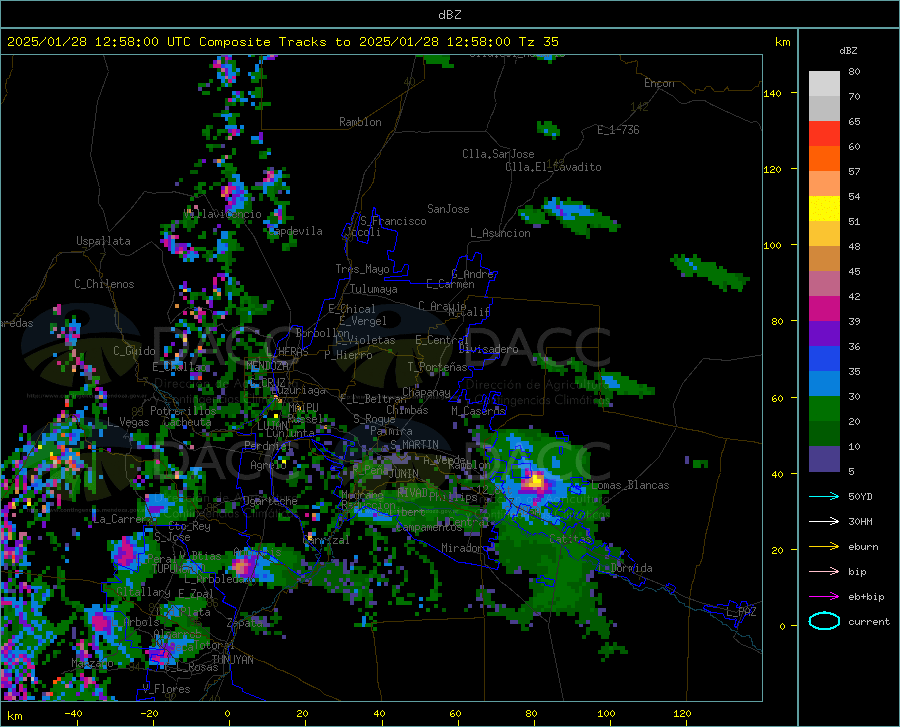The width and height of the screenshot is (900, 727).
Task: Click the Mirador map label
Action: coord(462,548)
